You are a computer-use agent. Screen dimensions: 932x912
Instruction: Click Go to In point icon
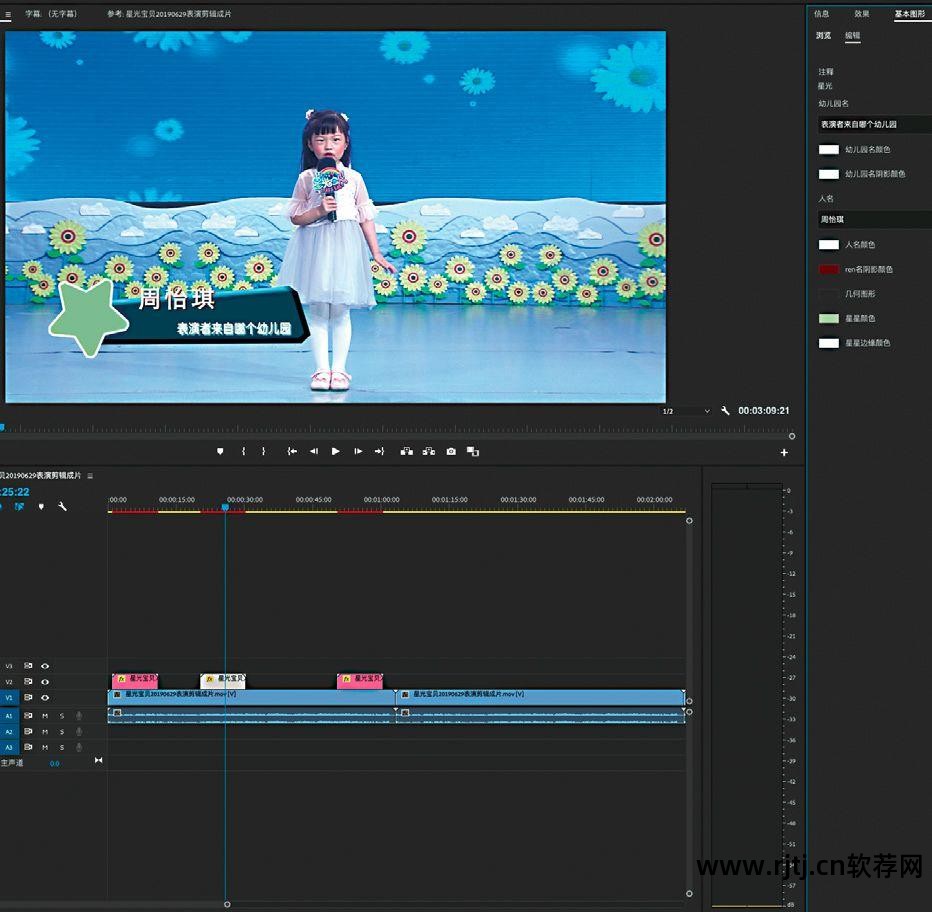(292, 451)
